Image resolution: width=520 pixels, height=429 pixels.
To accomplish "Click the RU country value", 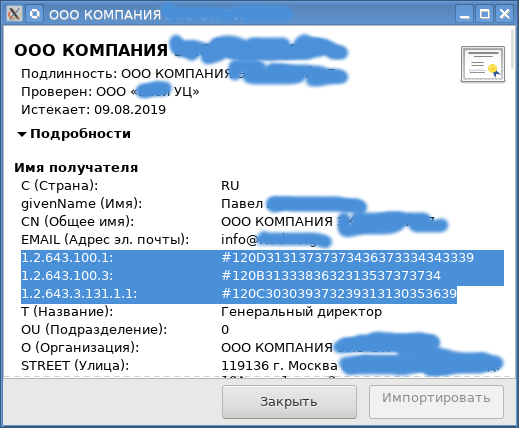I will 230,186.
